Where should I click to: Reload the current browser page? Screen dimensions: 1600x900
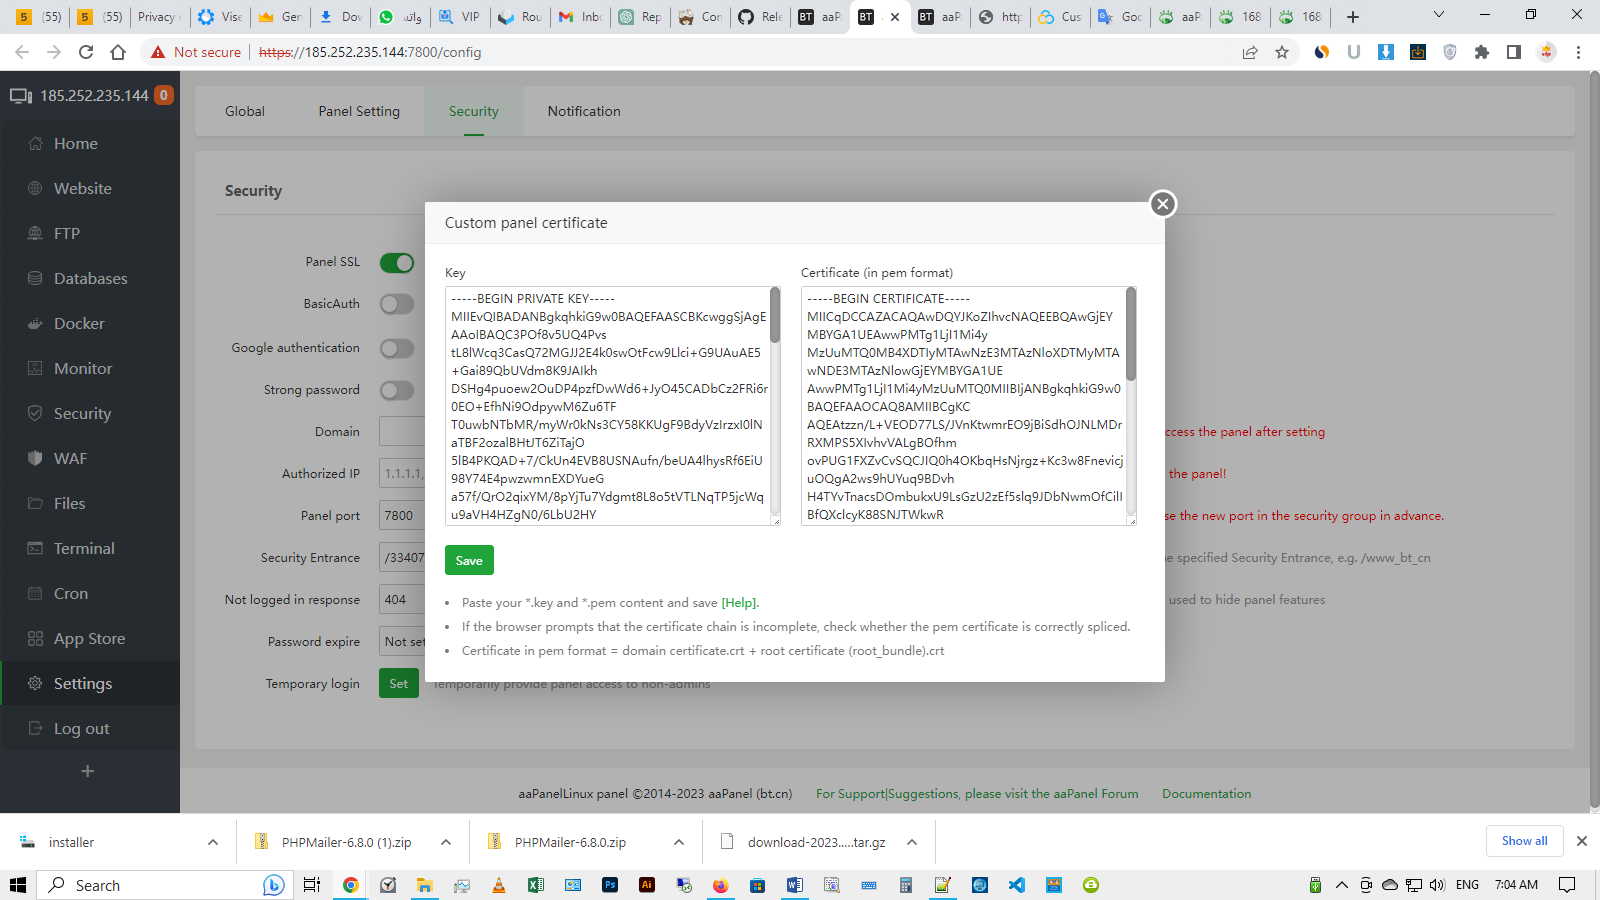click(x=86, y=52)
